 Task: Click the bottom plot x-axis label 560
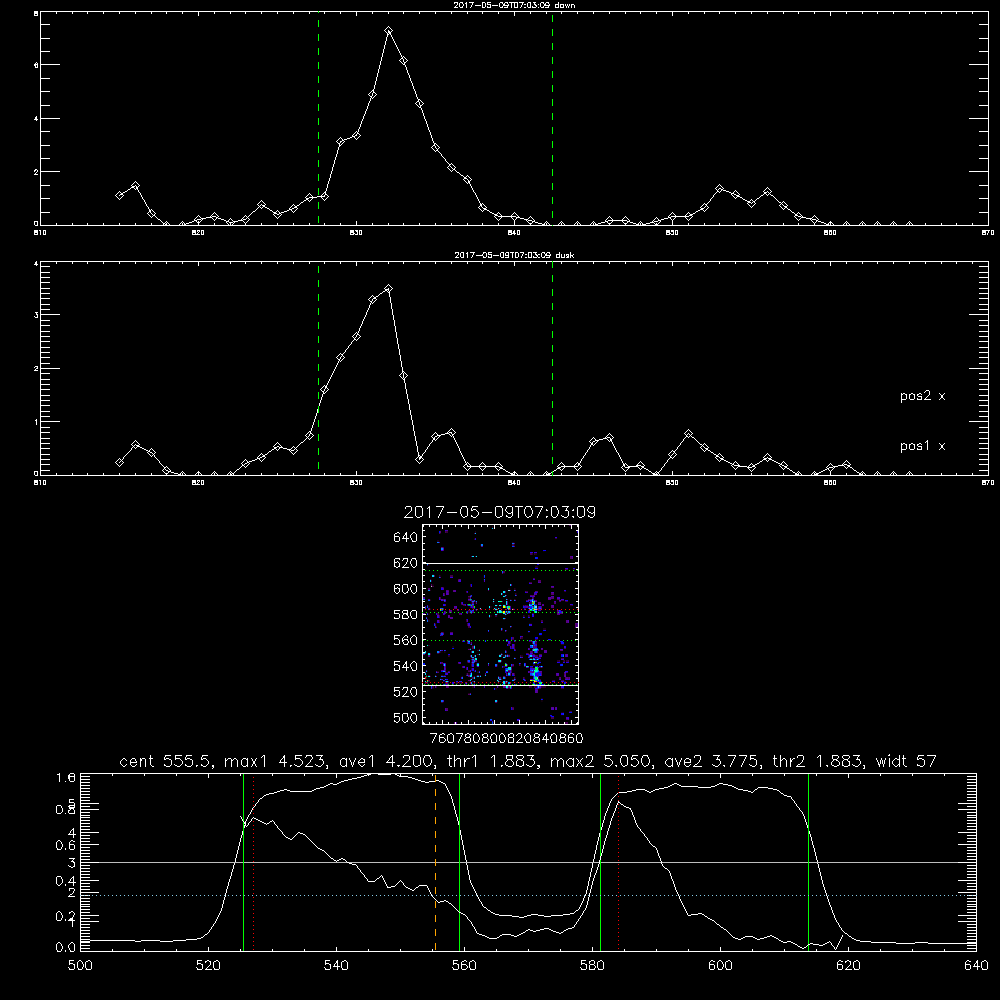point(464,966)
